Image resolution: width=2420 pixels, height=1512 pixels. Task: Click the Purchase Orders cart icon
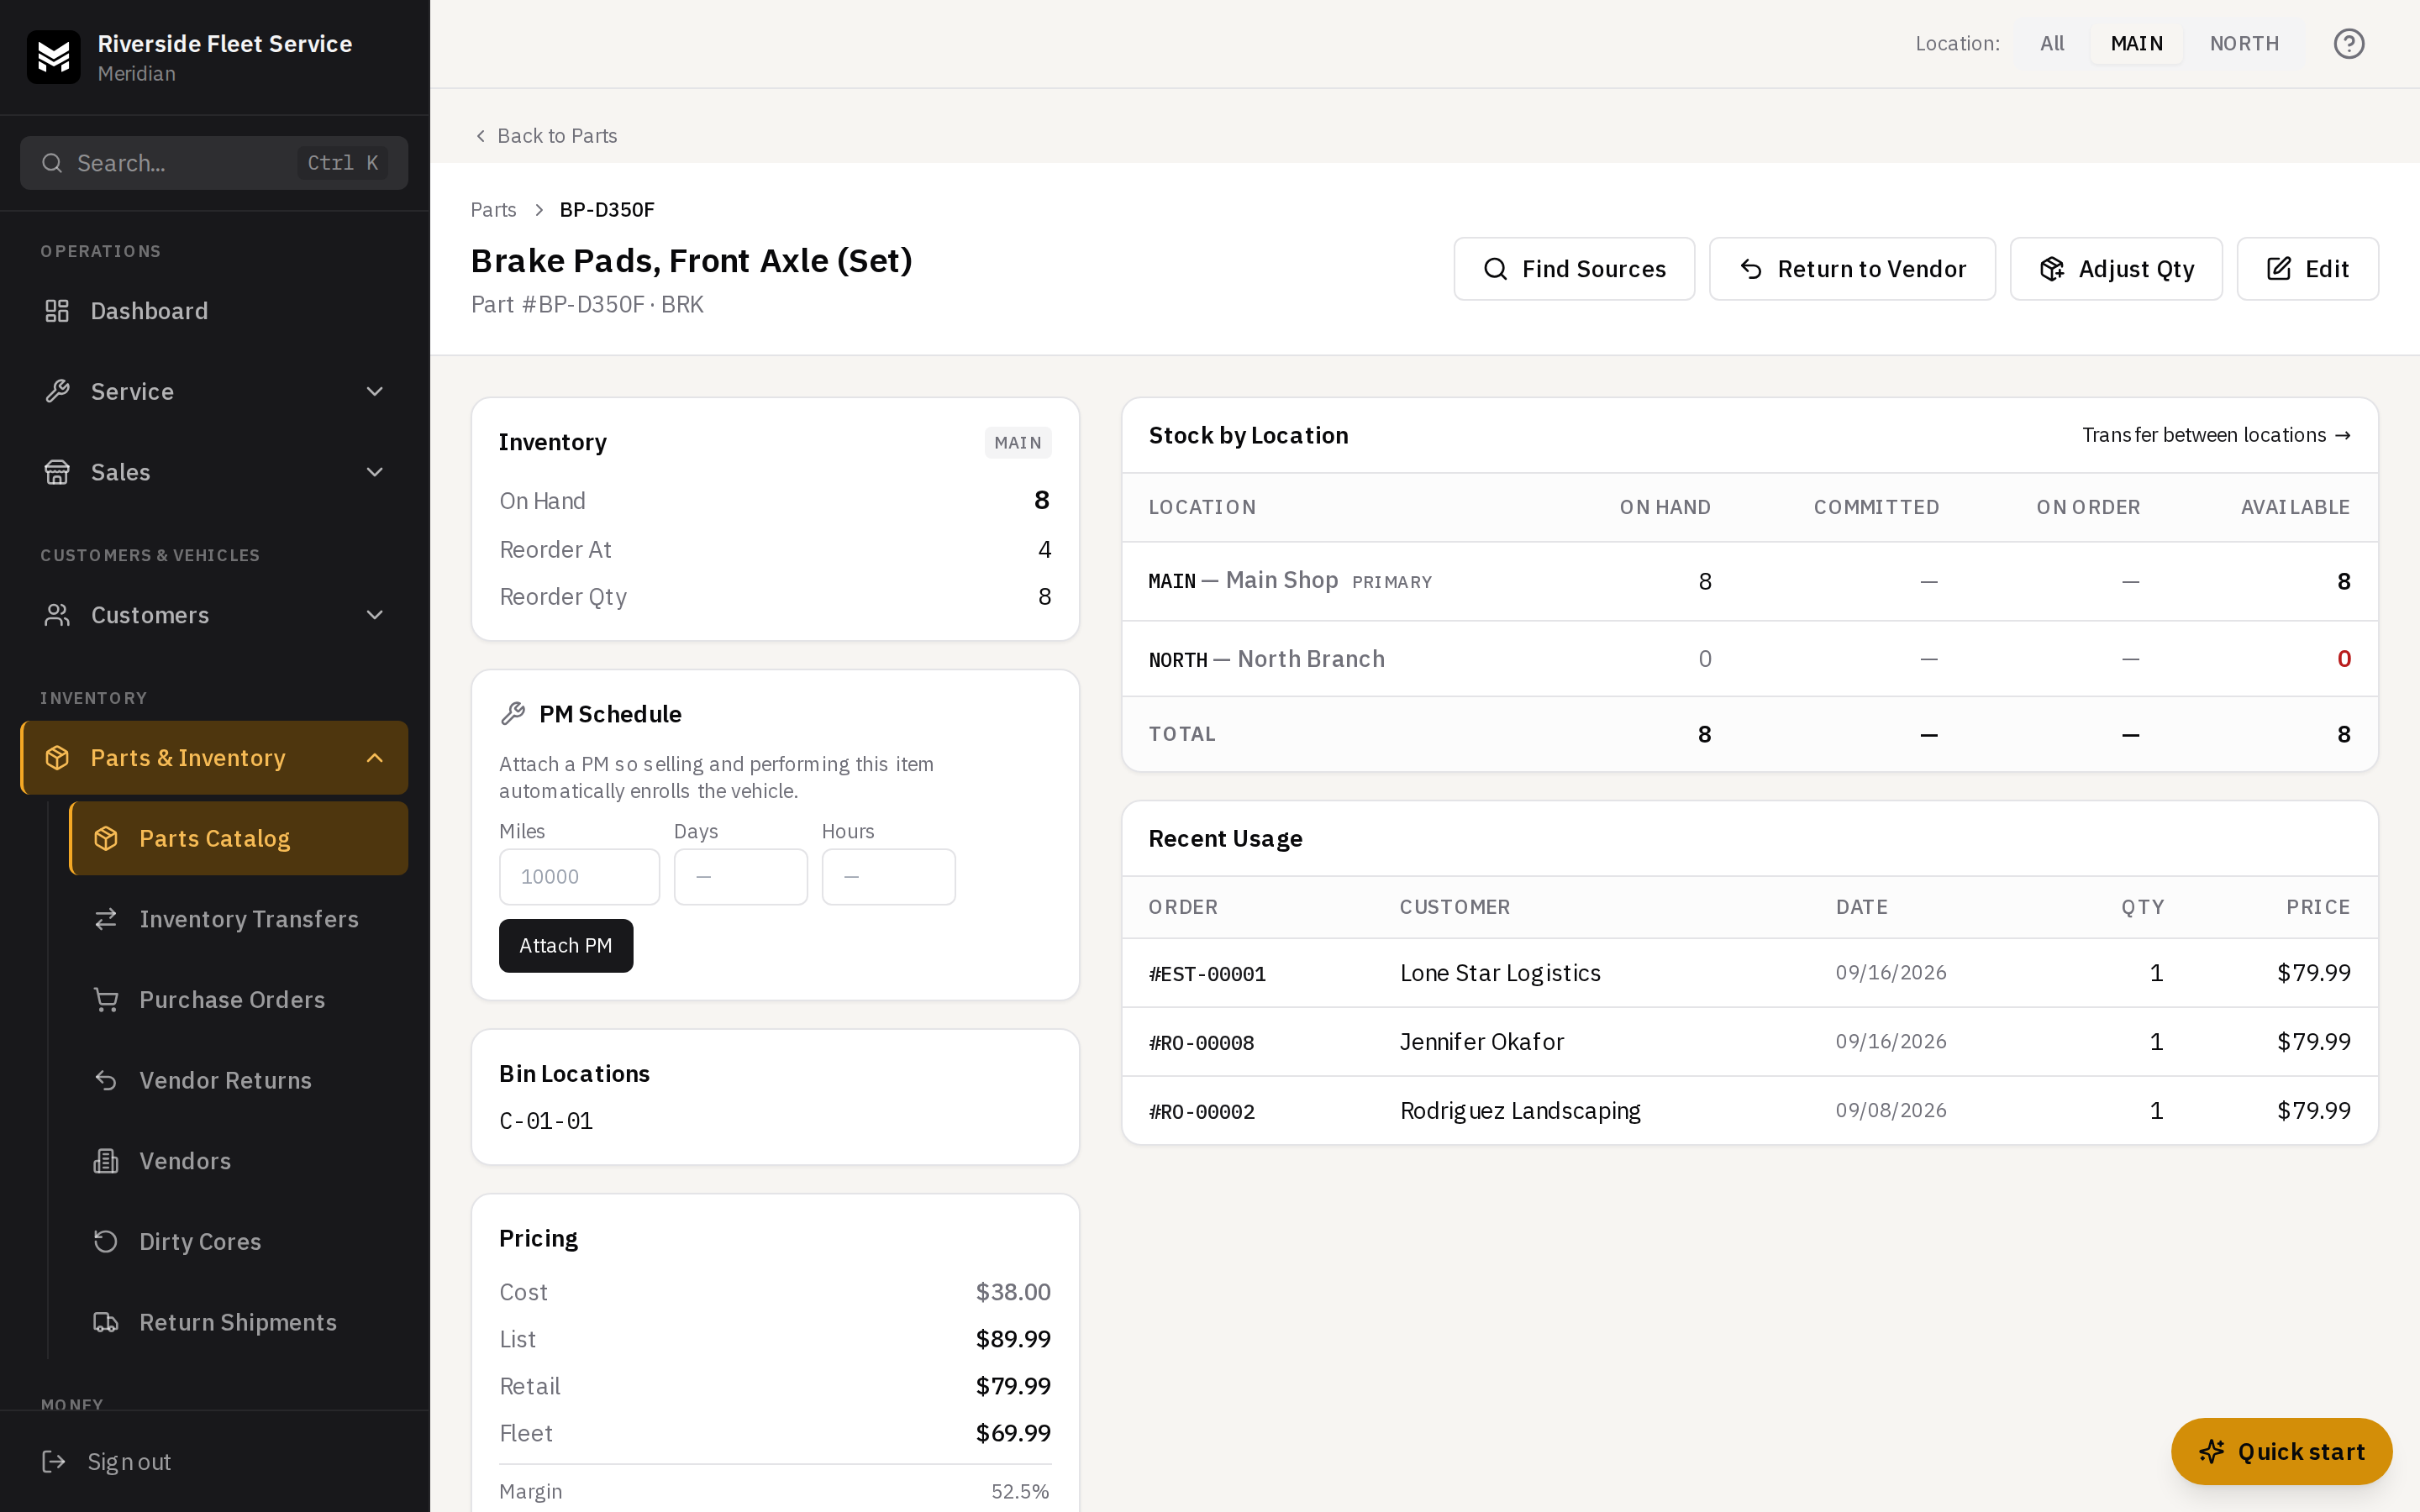point(106,1000)
